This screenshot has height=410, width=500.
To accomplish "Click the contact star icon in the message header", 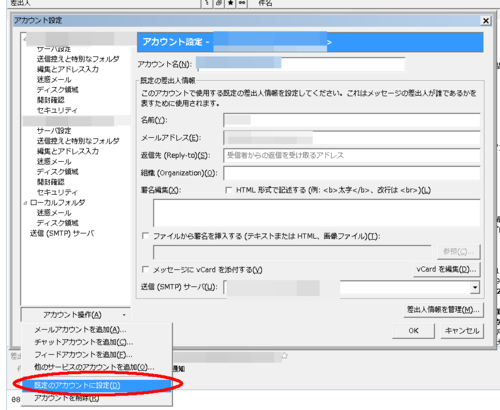I will pyautogui.click(x=284, y=356).
